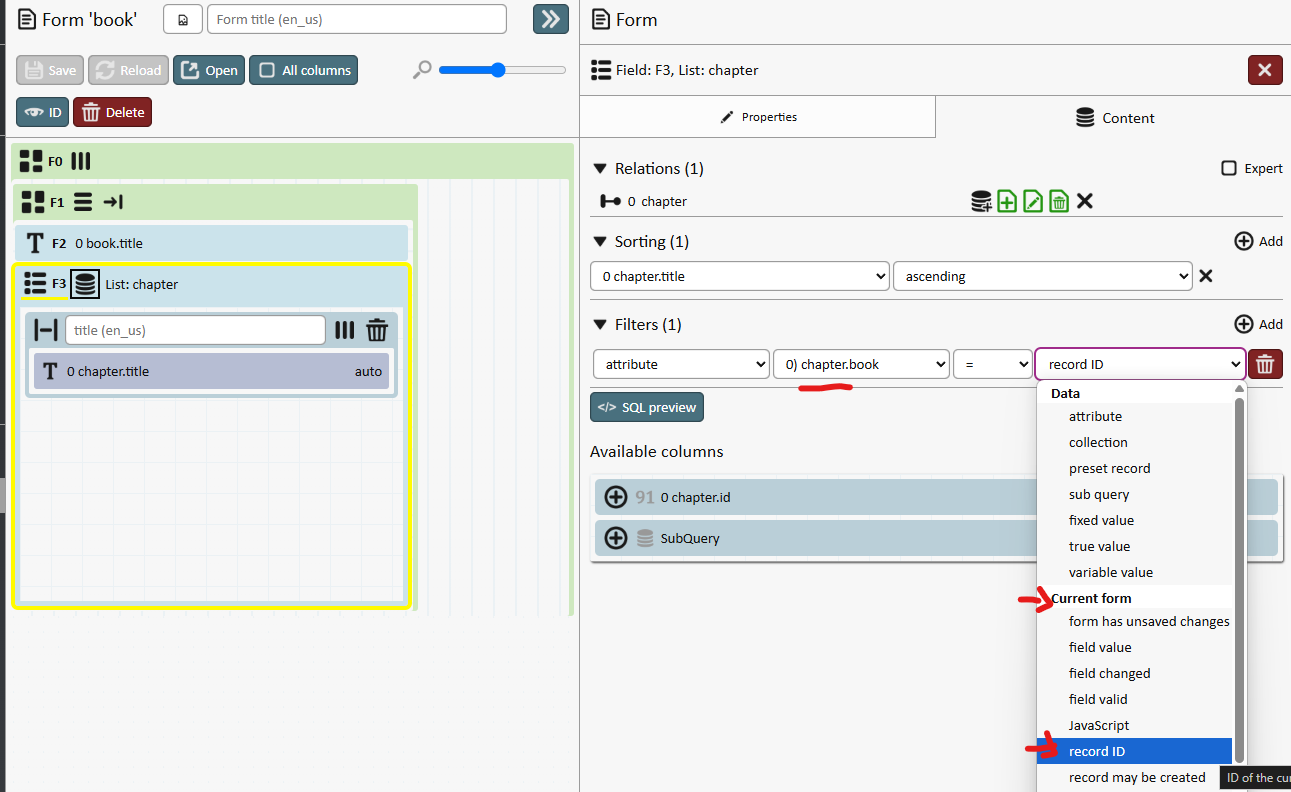
Task: Collapse the Relations section
Action: point(600,168)
